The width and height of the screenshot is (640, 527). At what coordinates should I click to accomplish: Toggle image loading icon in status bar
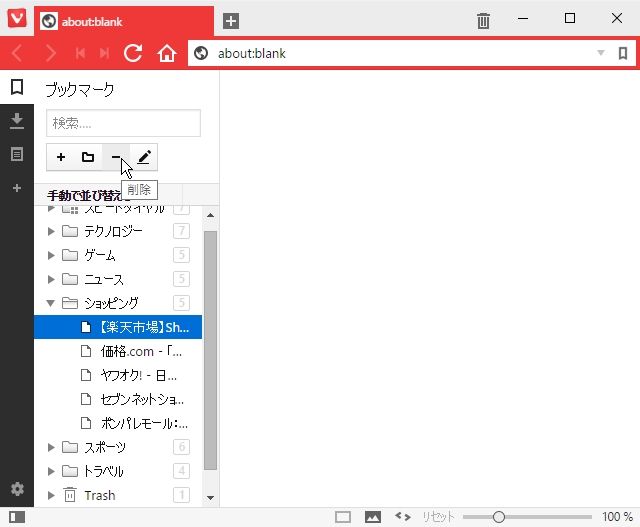(373, 517)
